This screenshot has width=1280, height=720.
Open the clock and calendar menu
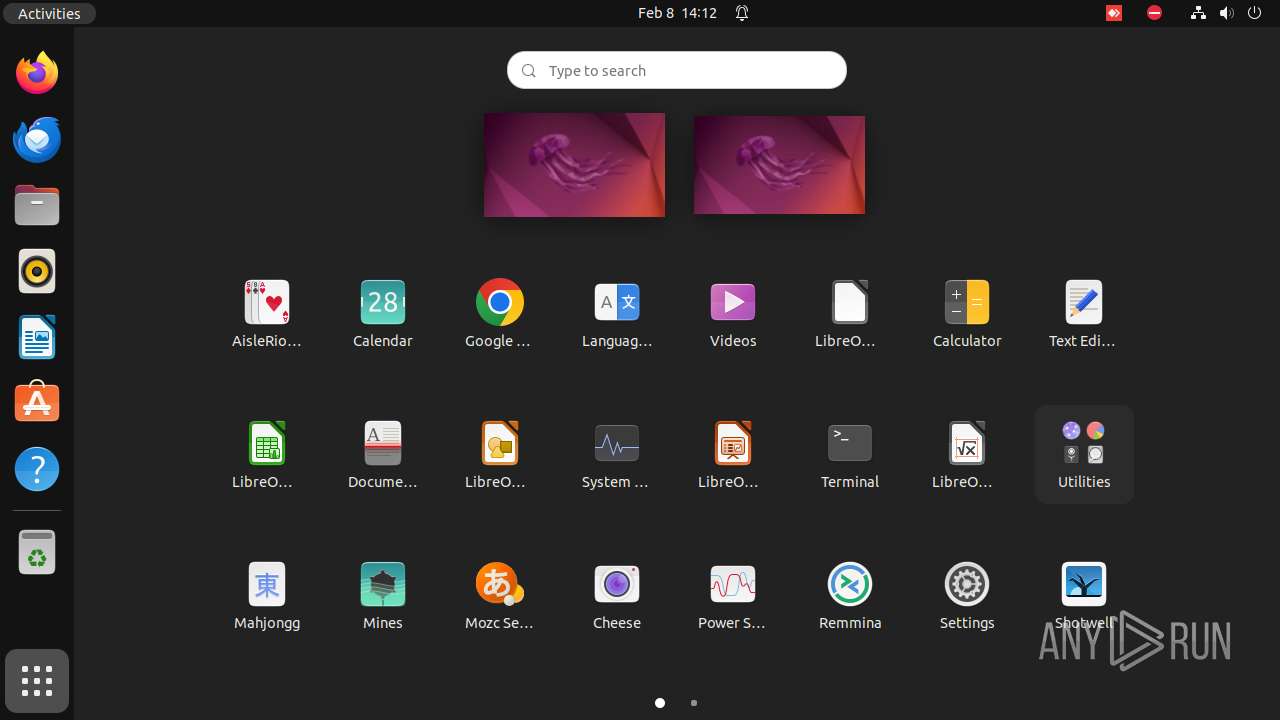pos(677,13)
